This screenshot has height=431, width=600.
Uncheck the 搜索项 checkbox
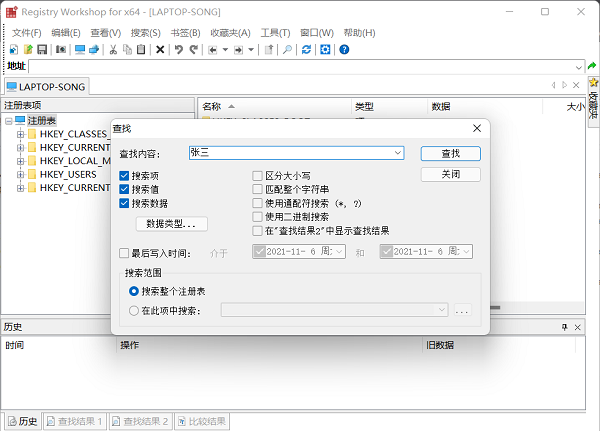[x=124, y=176]
